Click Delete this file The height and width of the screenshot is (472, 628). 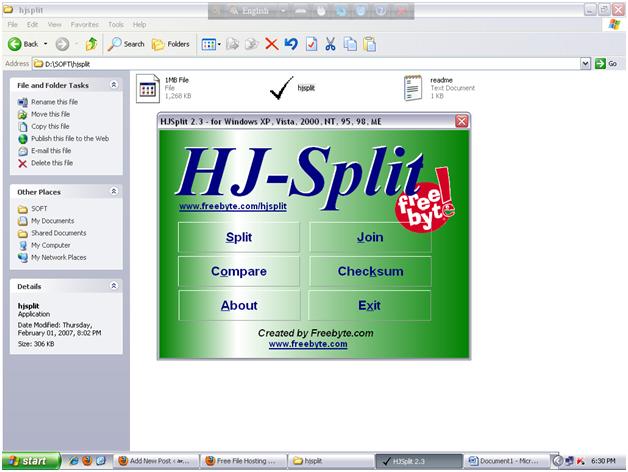point(45,163)
